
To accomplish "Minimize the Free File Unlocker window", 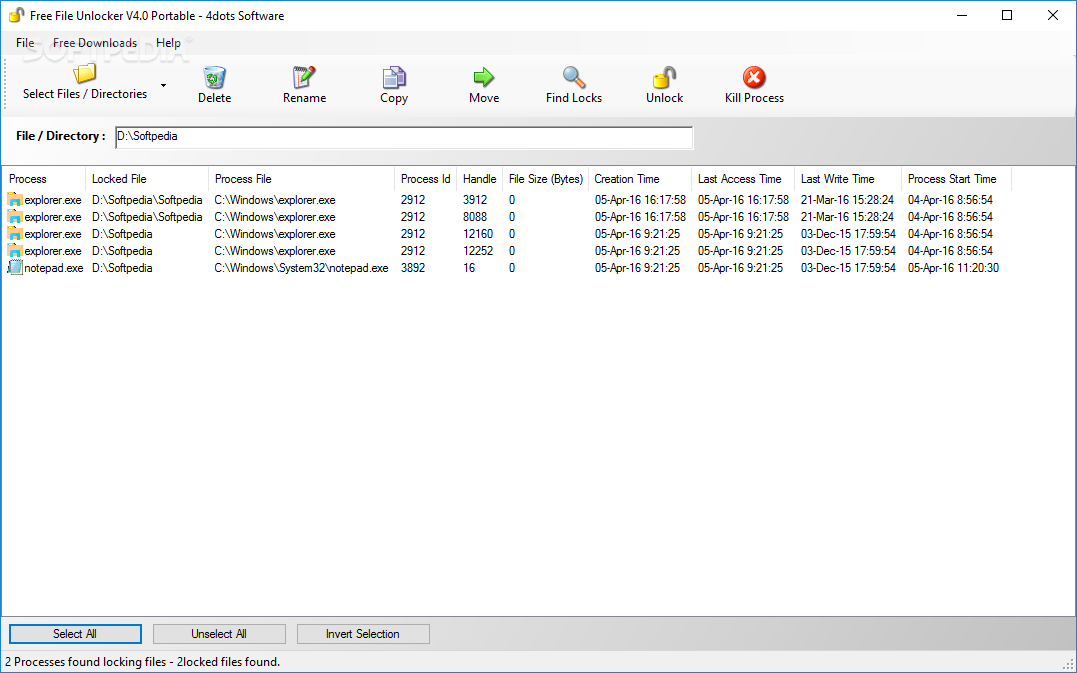I will (x=961, y=15).
